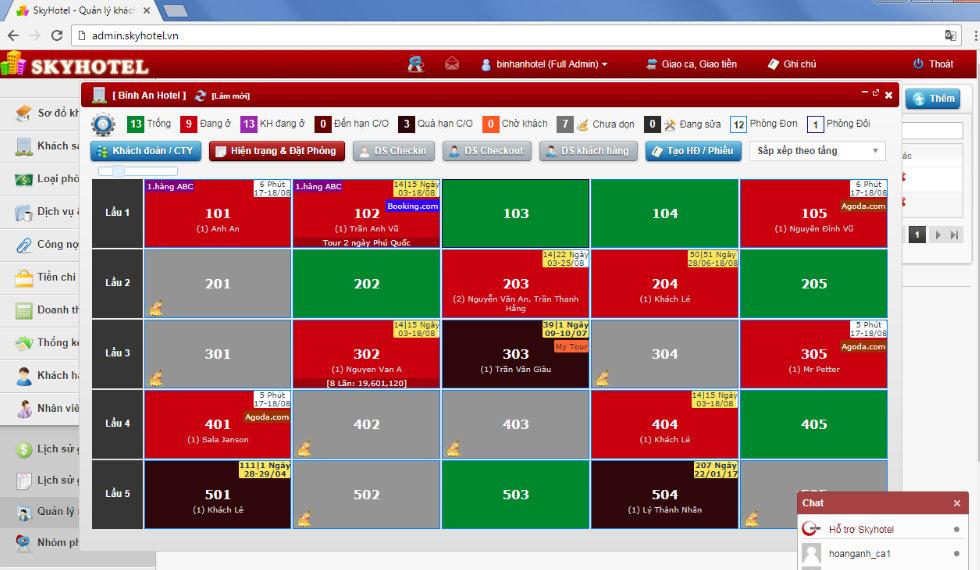
Task: Filter by 9 Đang ở status
Action: pos(206,124)
